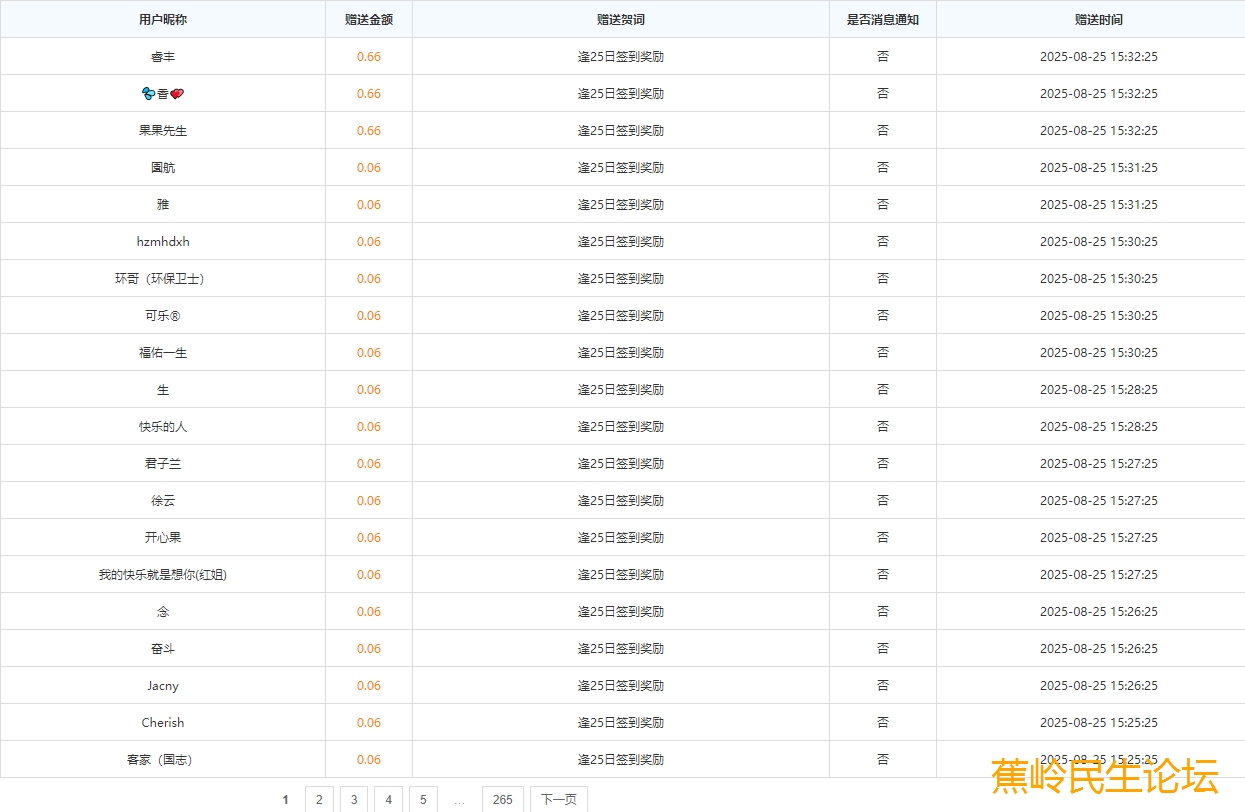Click the 是否消息通知 column header
Image resolution: width=1245 pixels, height=812 pixels.
pyautogui.click(x=882, y=19)
